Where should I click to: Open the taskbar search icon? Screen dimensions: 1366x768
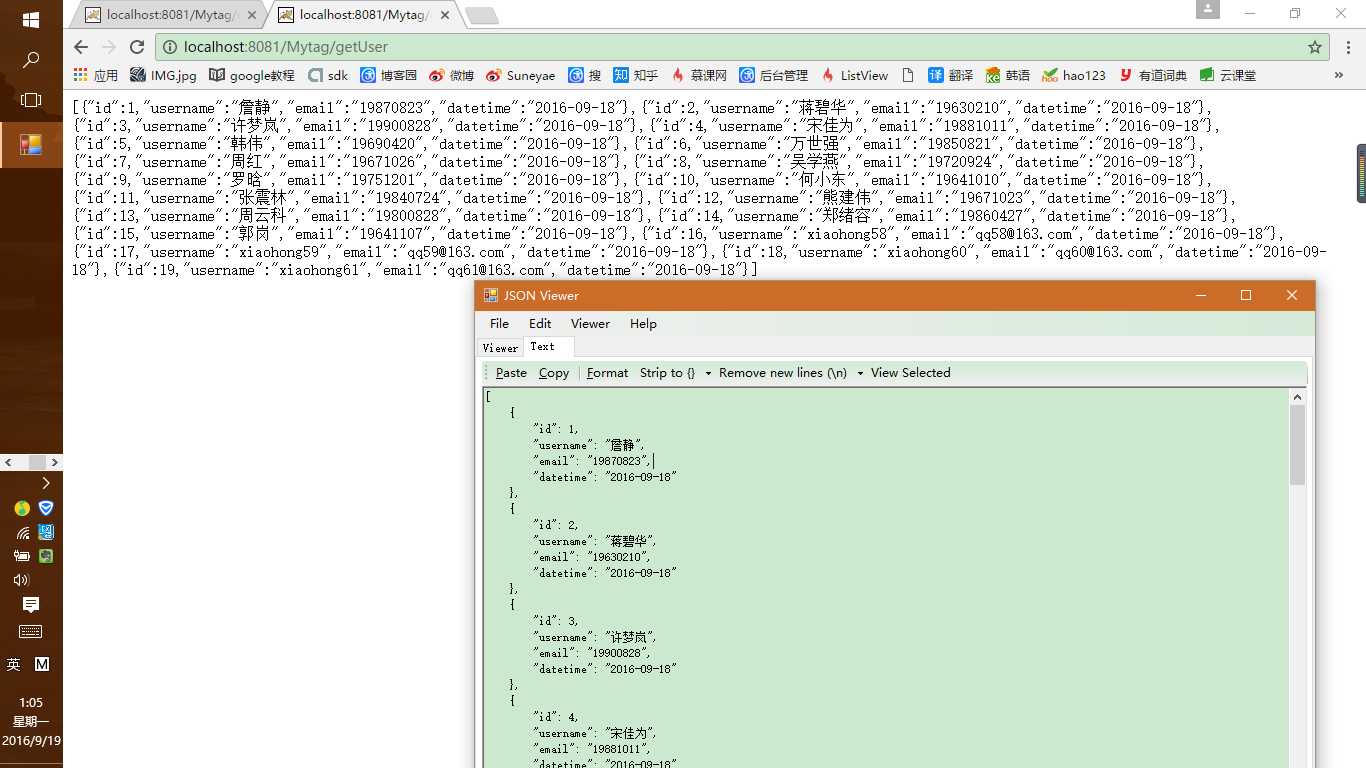(x=31, y=60)
